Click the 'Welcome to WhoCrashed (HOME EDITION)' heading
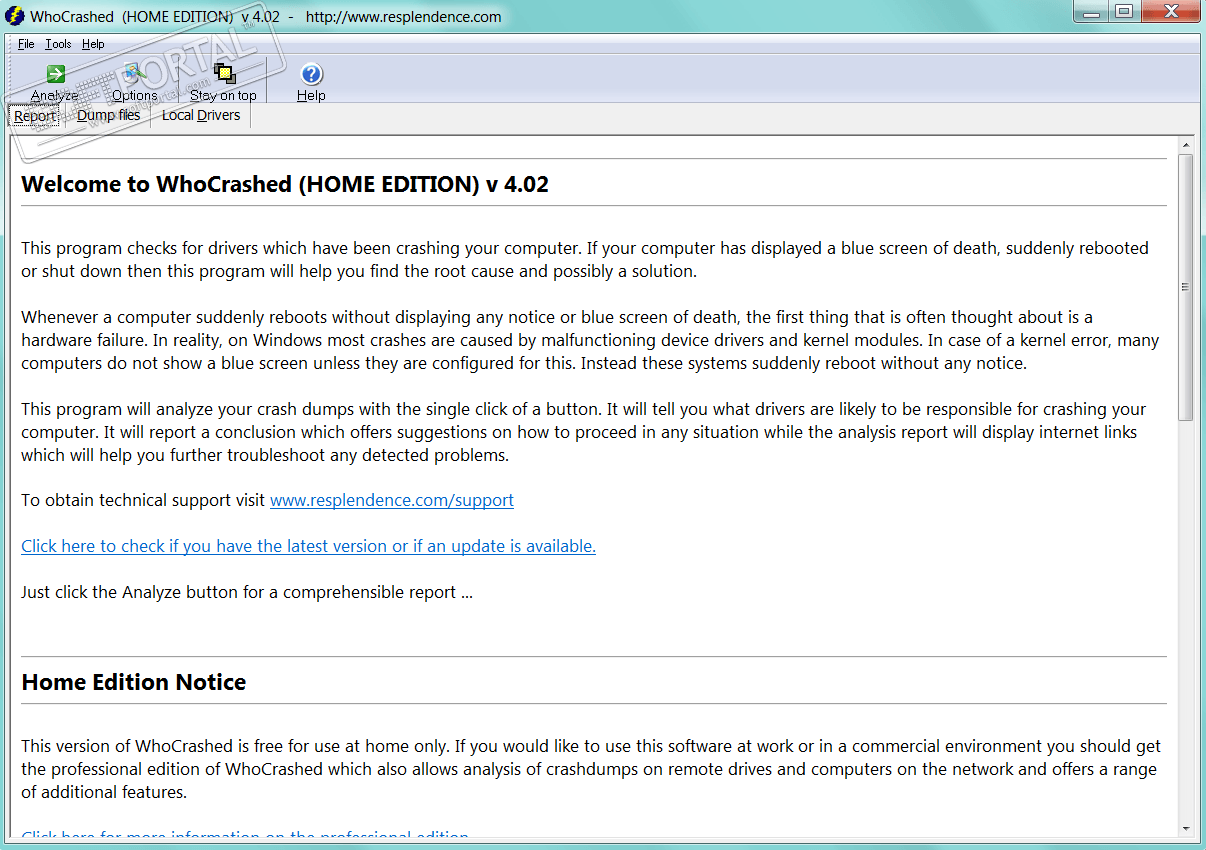Image resolution: width=1206 pixels, height=850 pixels. click(285, 184)
